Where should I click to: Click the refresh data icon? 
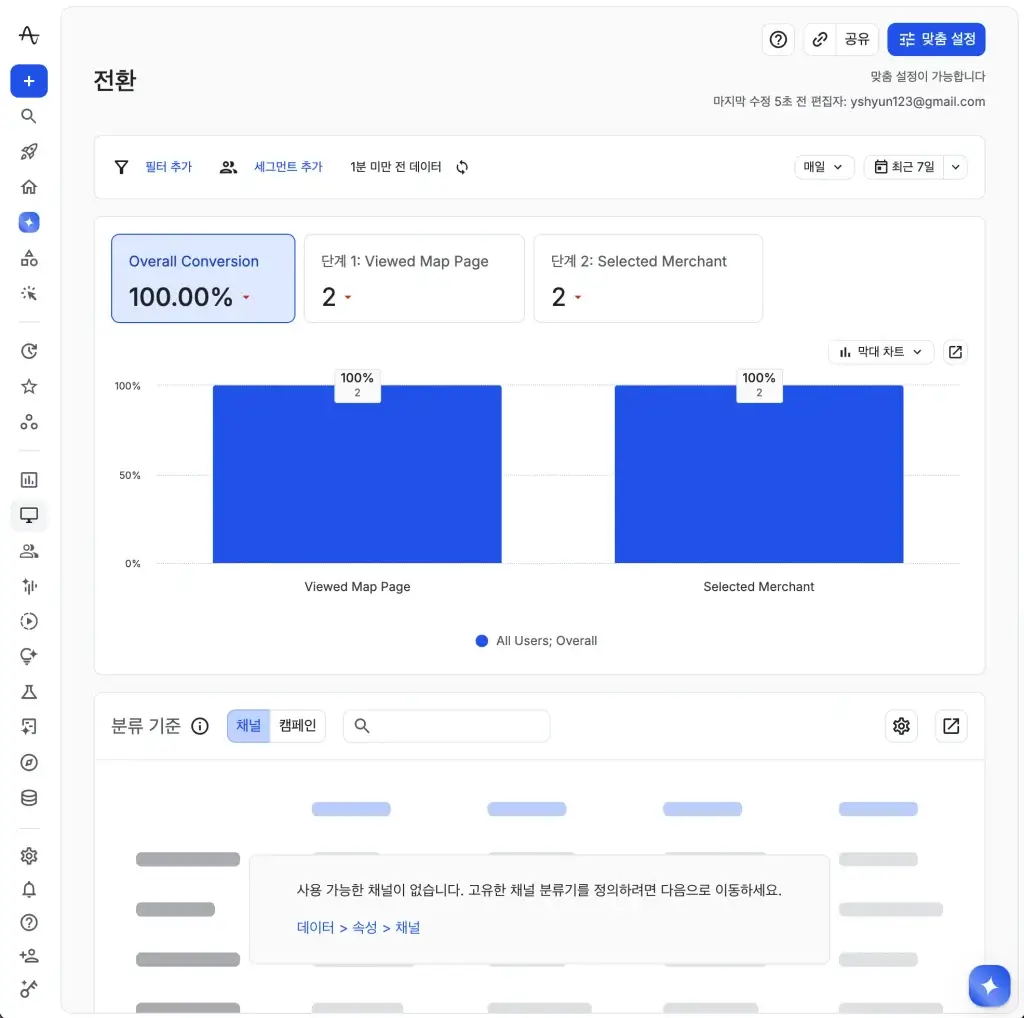(x=462, y=167)
